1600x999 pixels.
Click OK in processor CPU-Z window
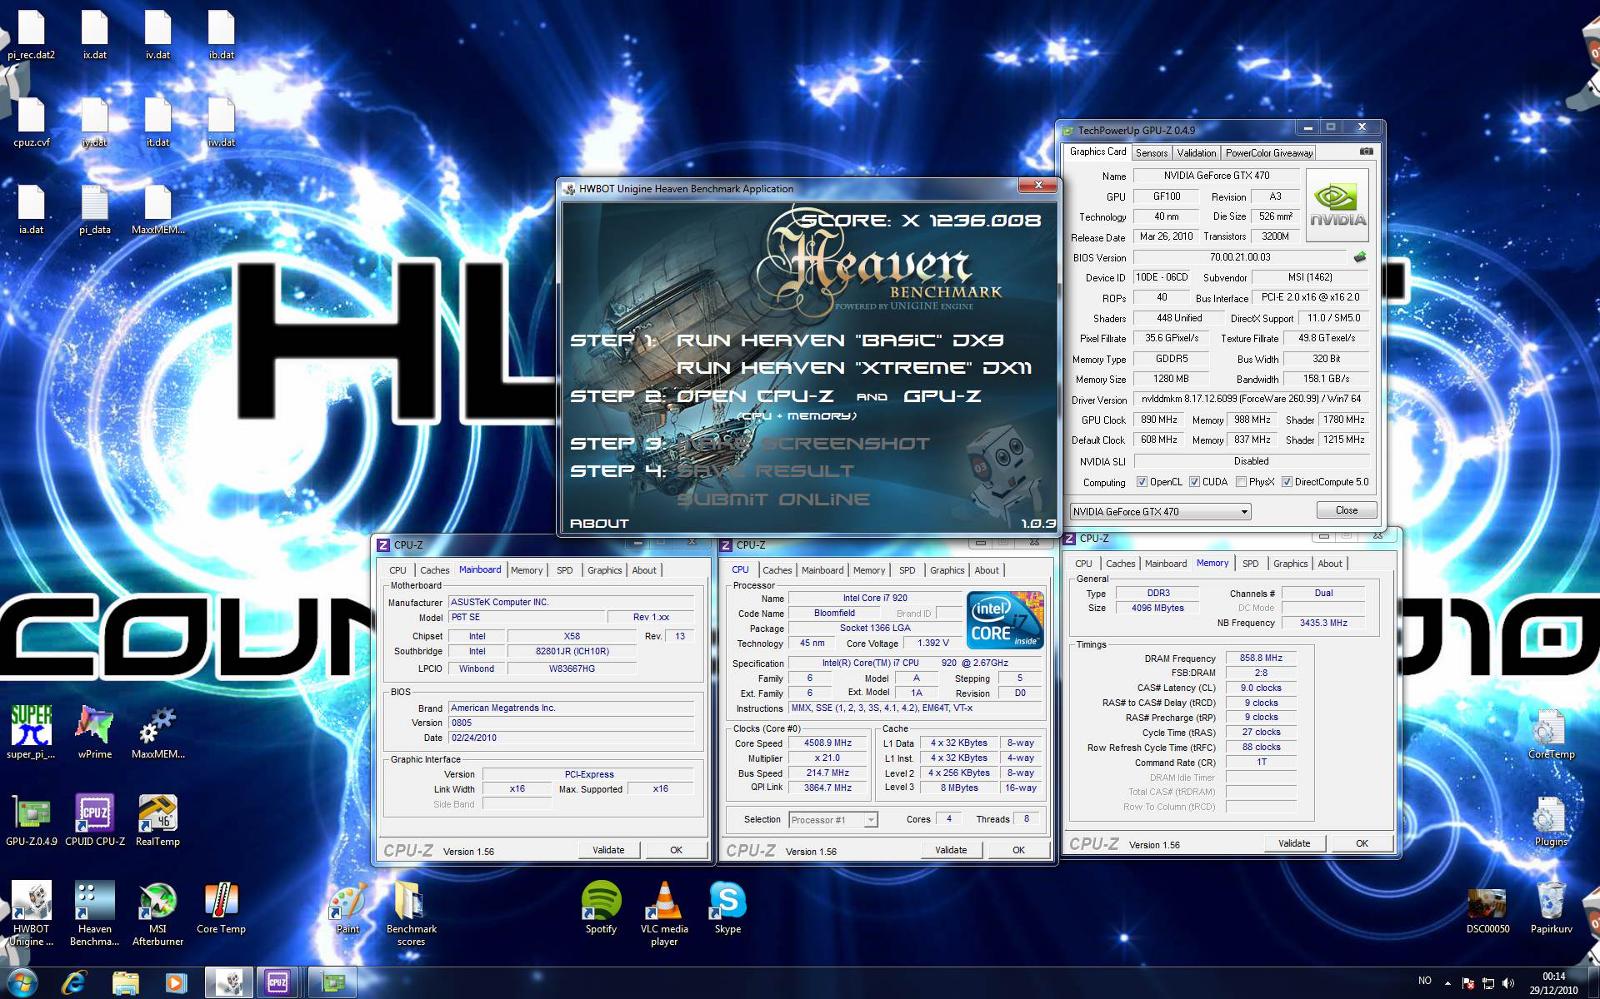coord(1018,850)
